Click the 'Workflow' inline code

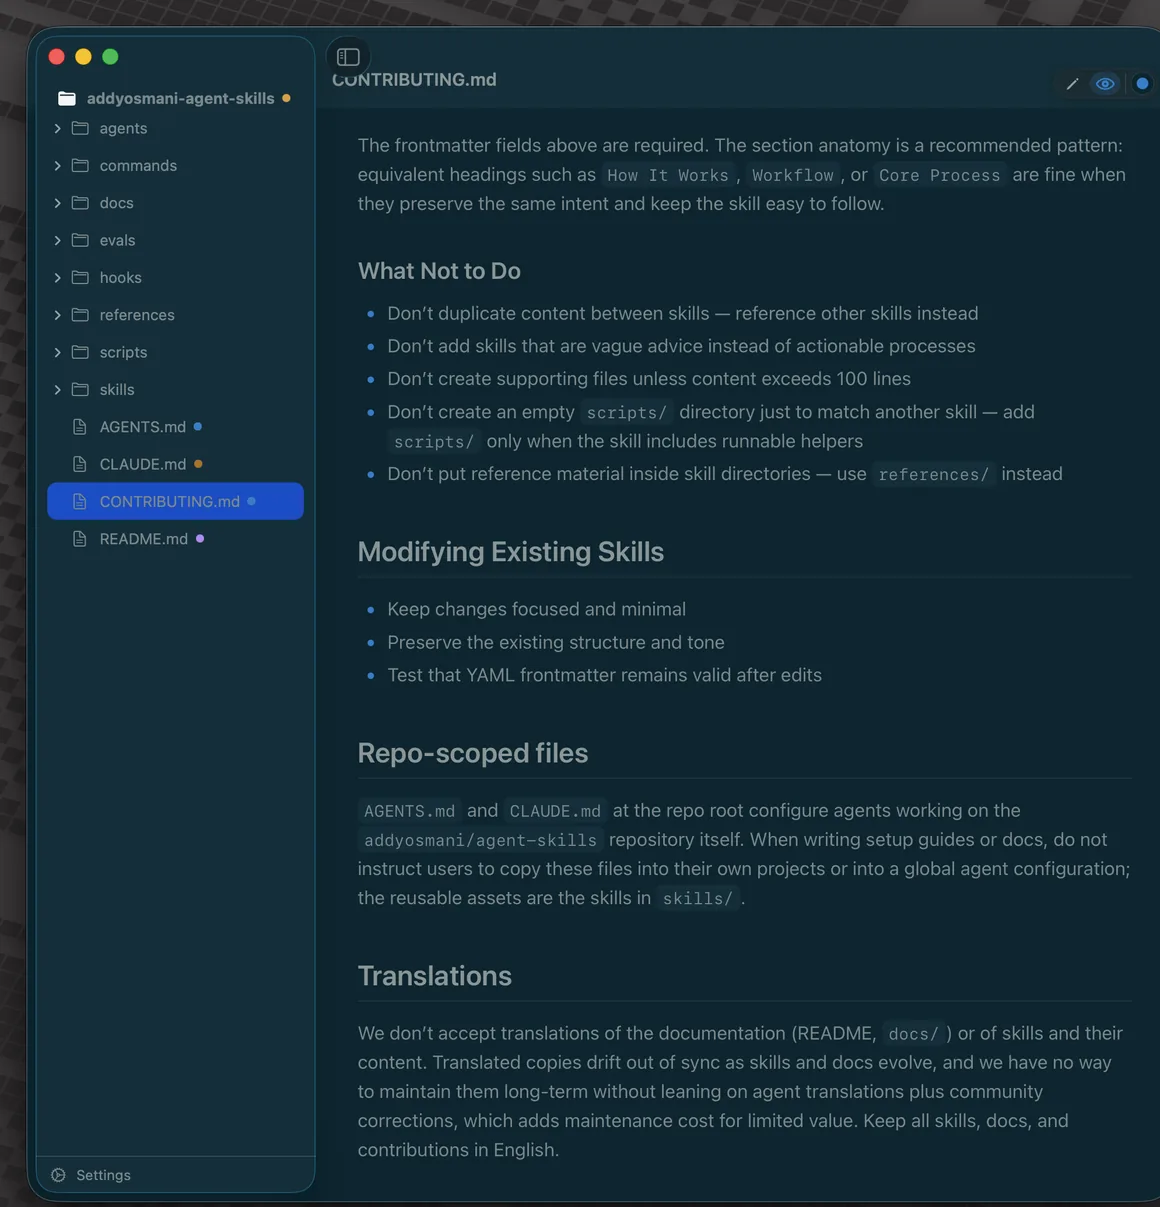[x=793, y=175]
